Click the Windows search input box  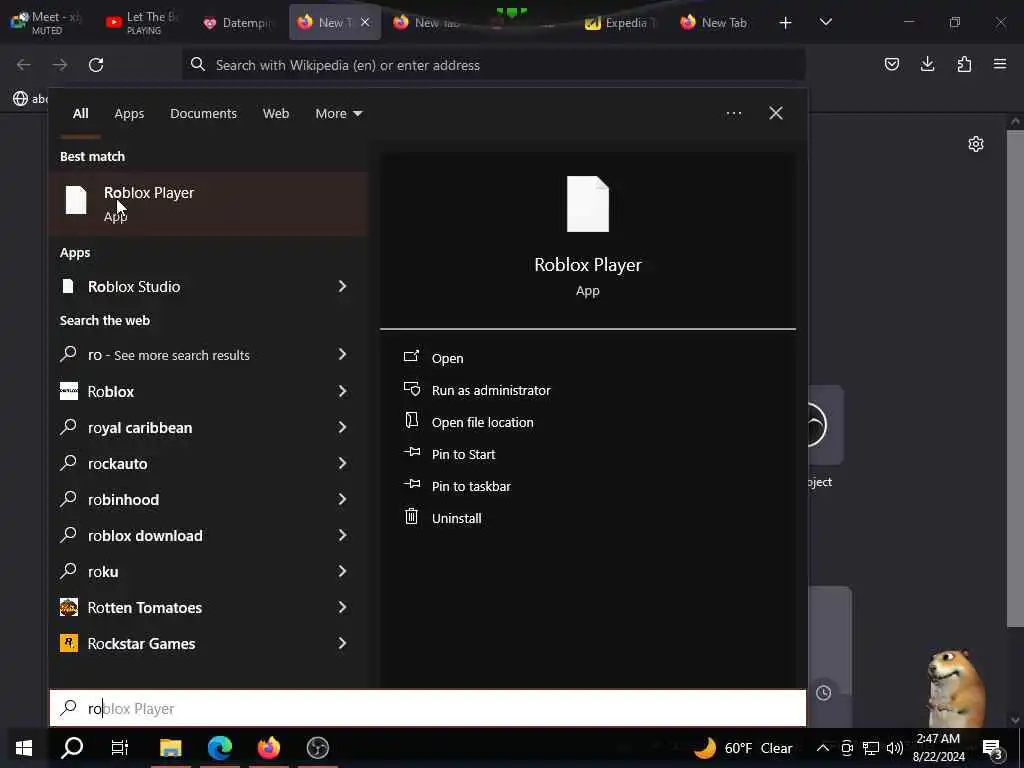coord(428,709)
